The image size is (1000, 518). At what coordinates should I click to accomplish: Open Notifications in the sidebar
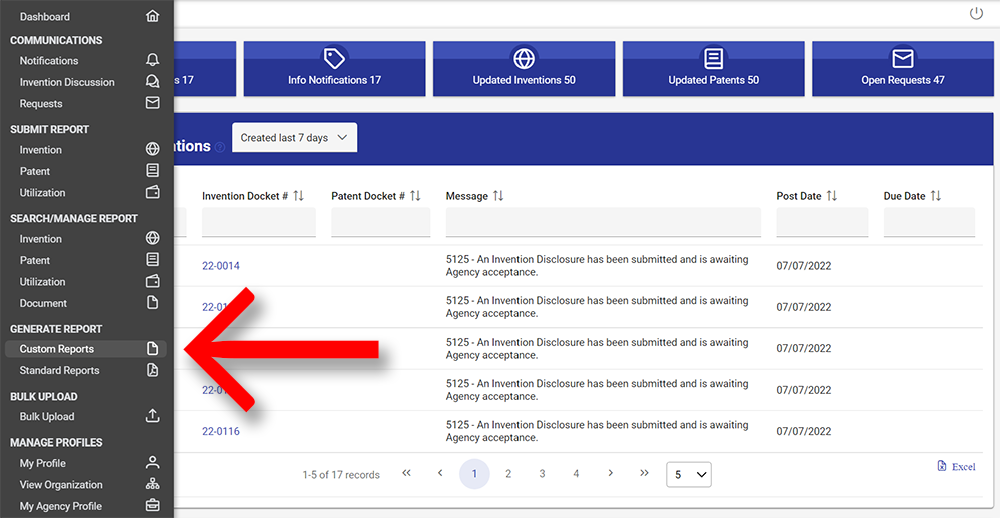coord(49,61)
